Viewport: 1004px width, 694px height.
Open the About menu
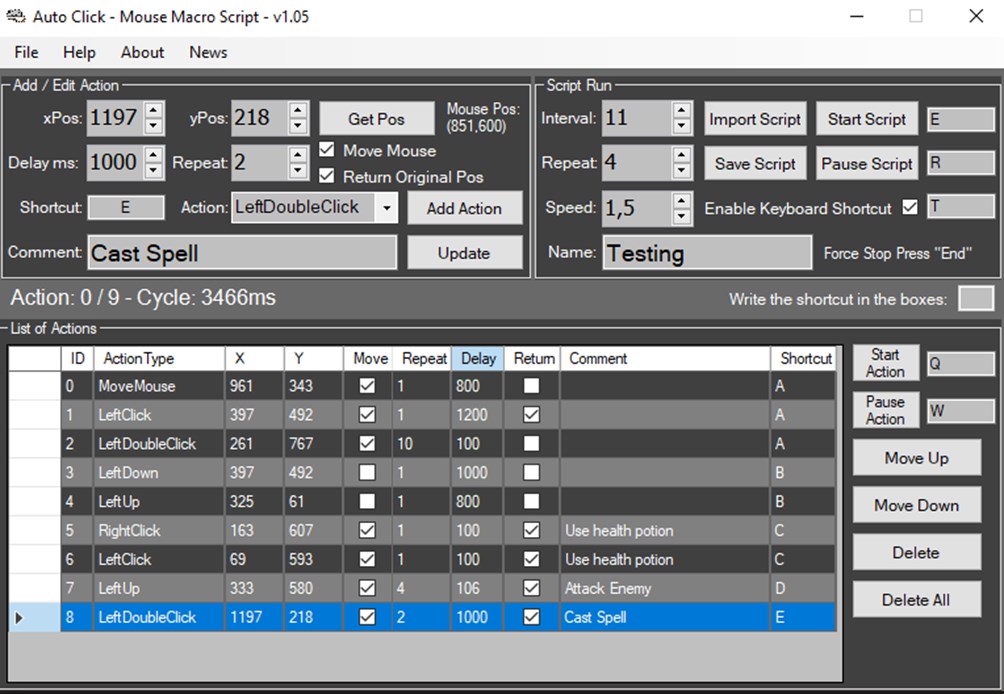tap(142, 52)
